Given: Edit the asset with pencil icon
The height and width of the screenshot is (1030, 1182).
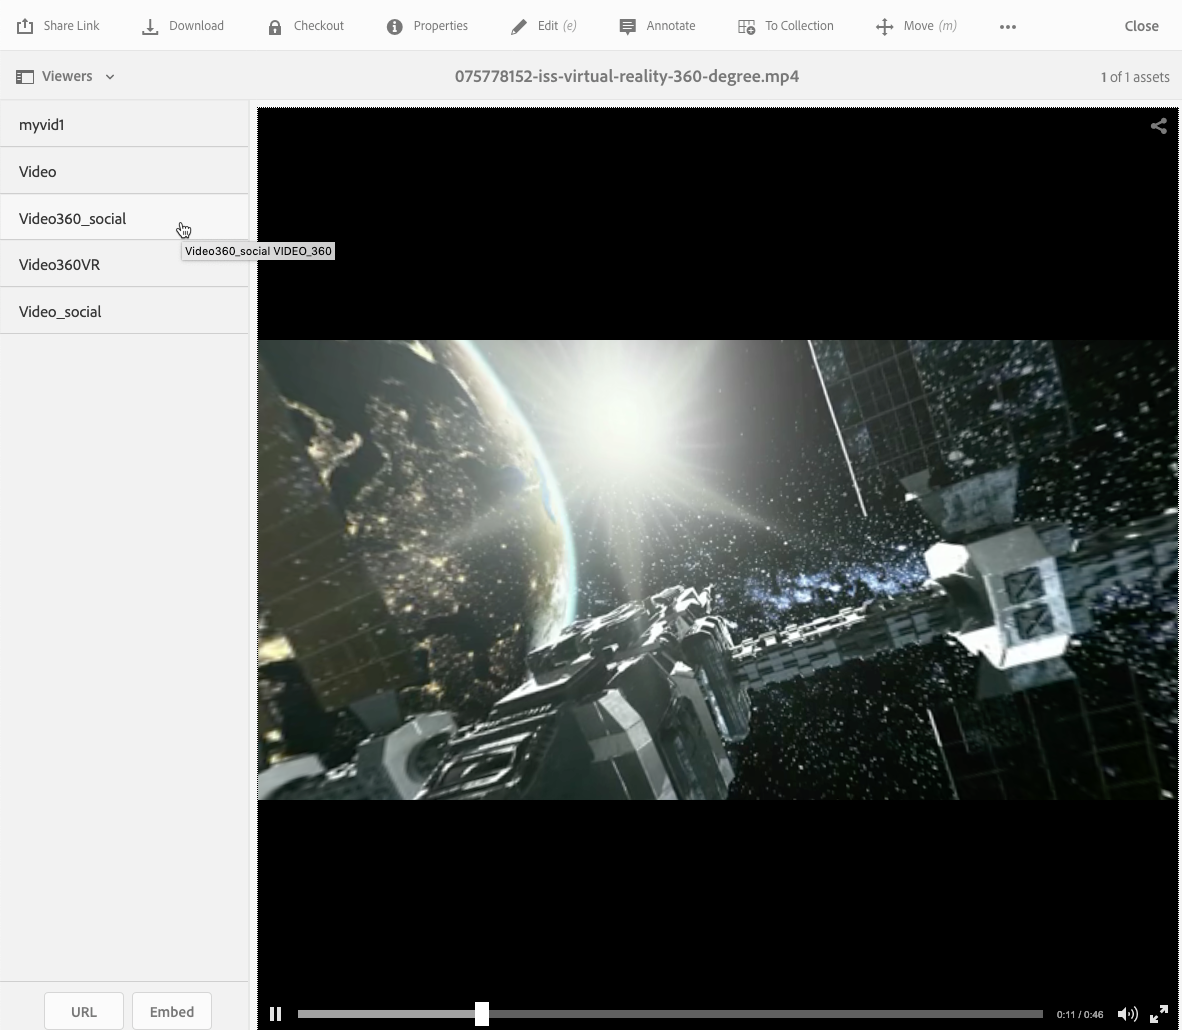Looking at the screenshot, I should 518,27.
